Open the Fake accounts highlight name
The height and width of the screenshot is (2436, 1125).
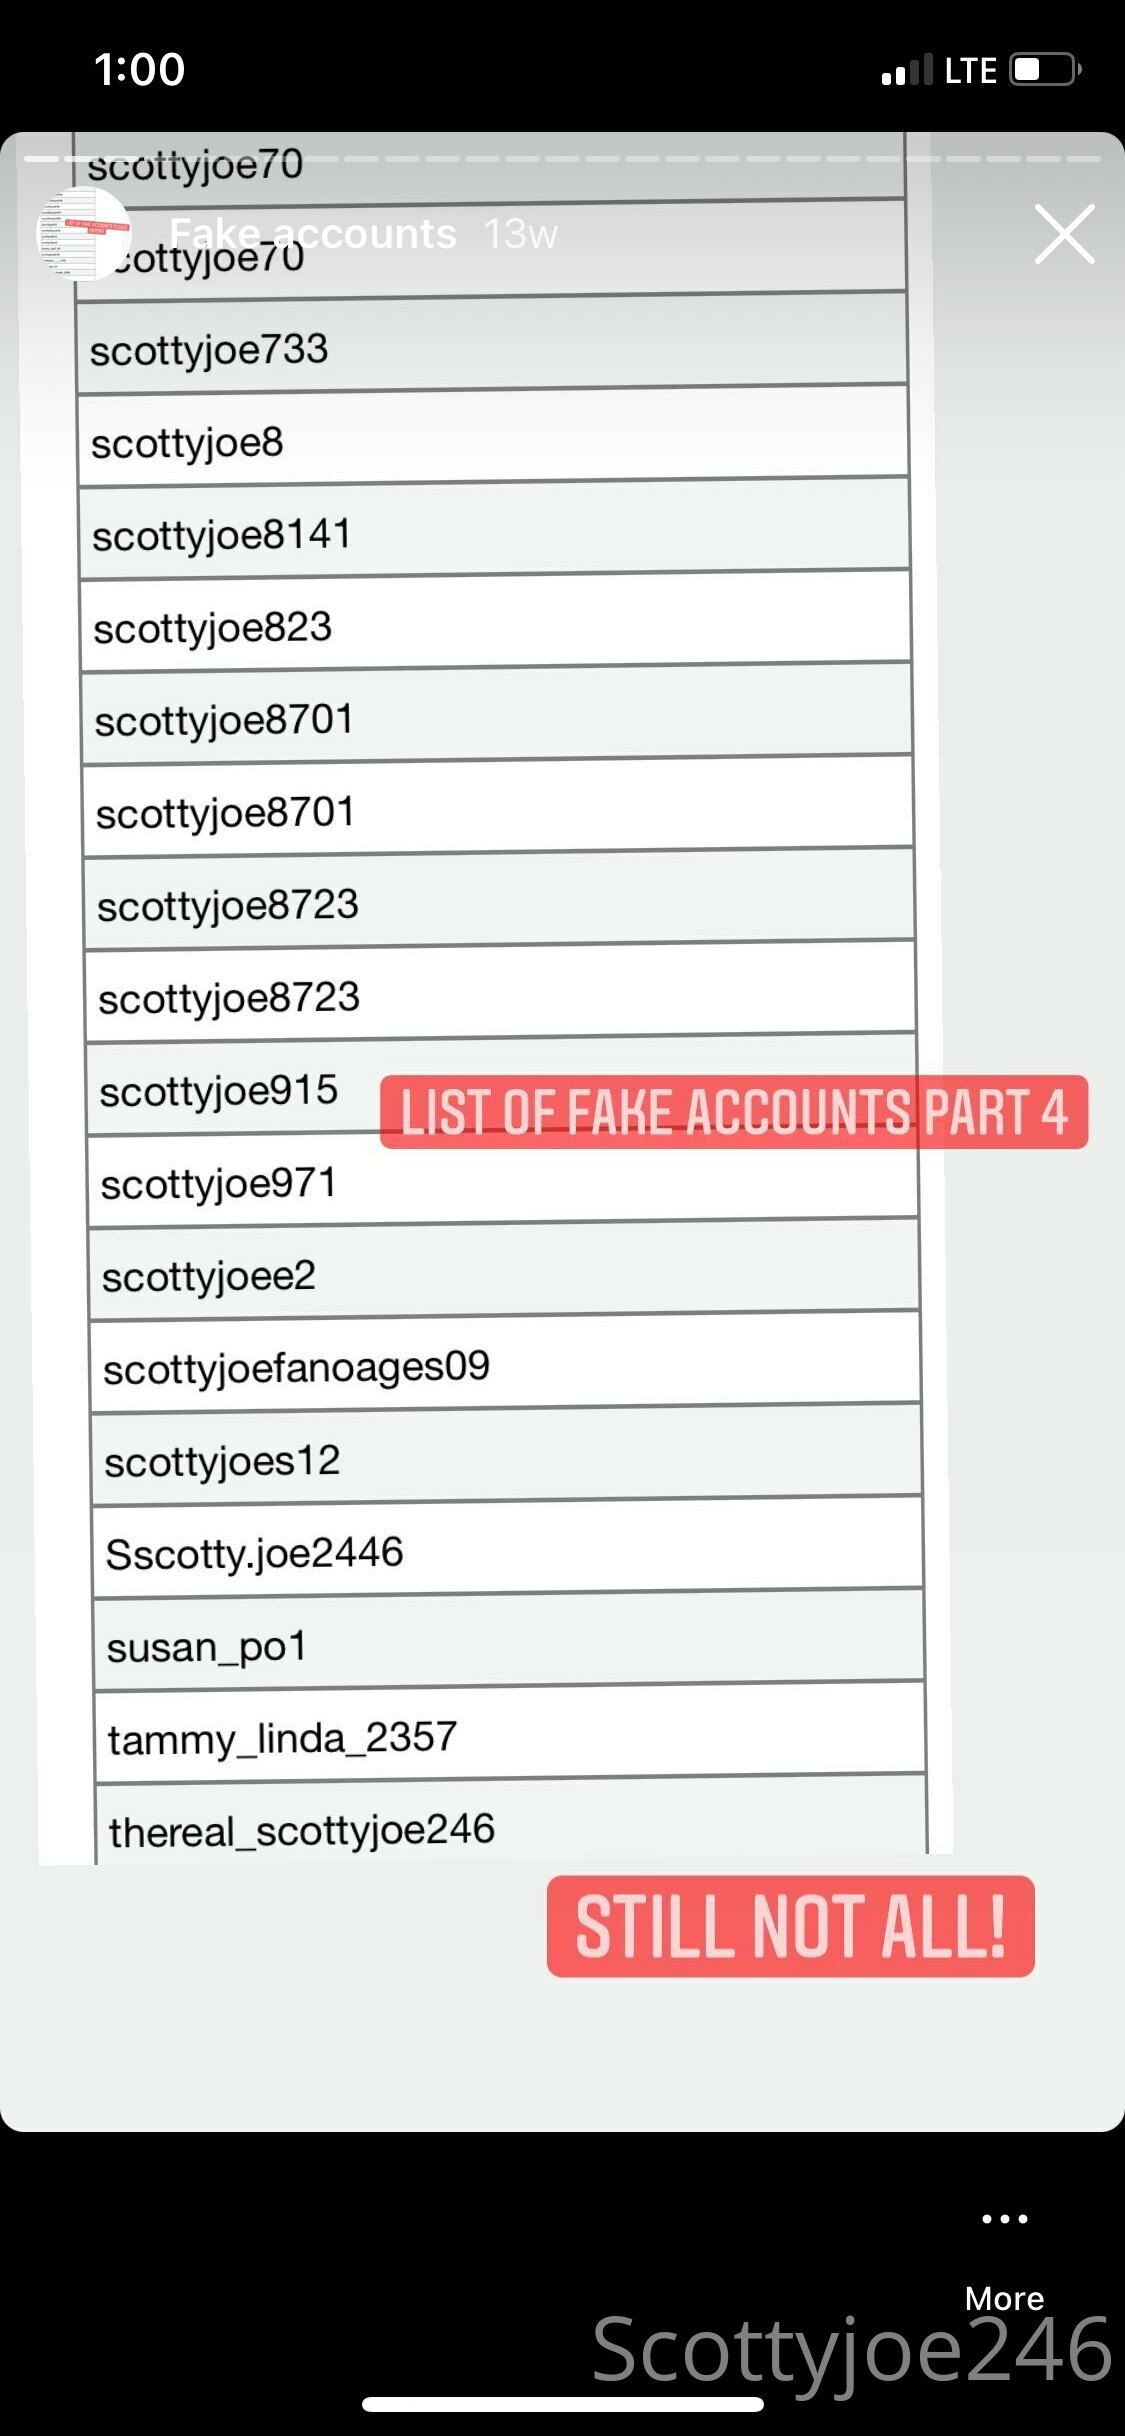click(312, 234)
